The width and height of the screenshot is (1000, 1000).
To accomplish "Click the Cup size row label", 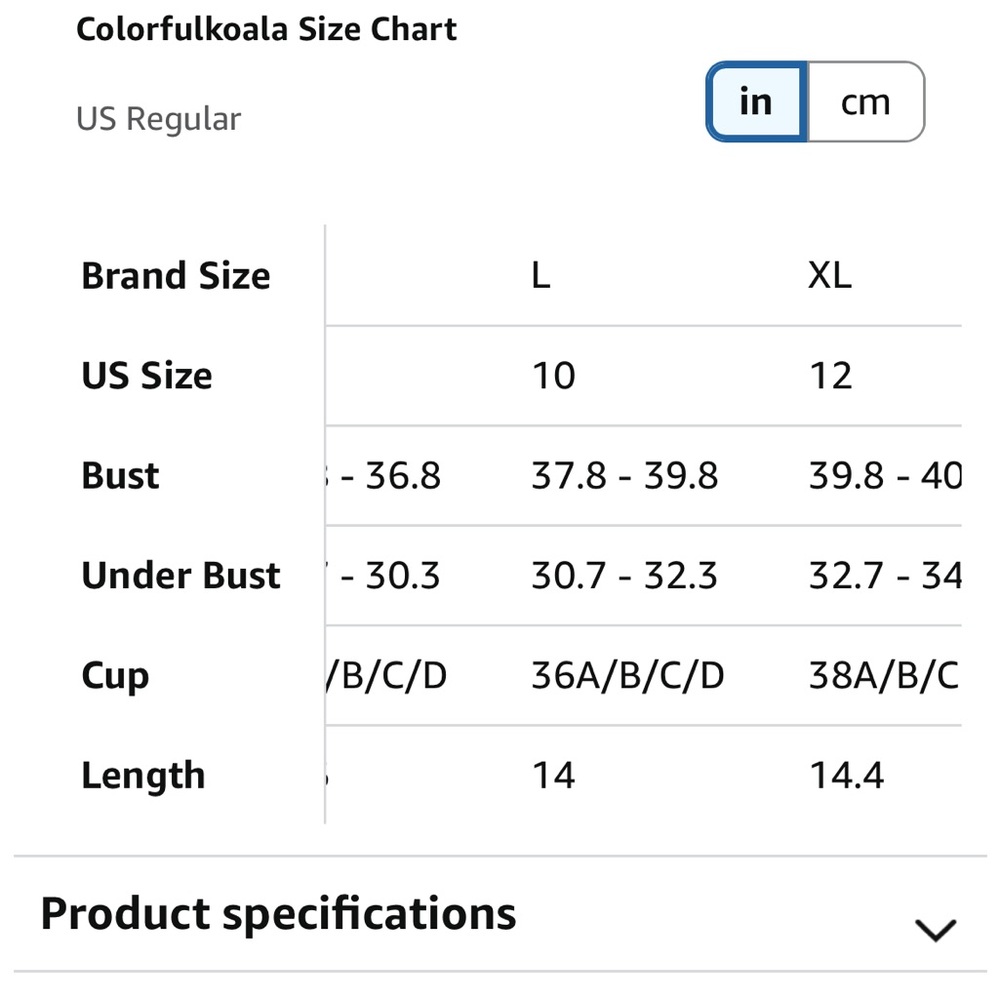I will click(x=114, y=675).
